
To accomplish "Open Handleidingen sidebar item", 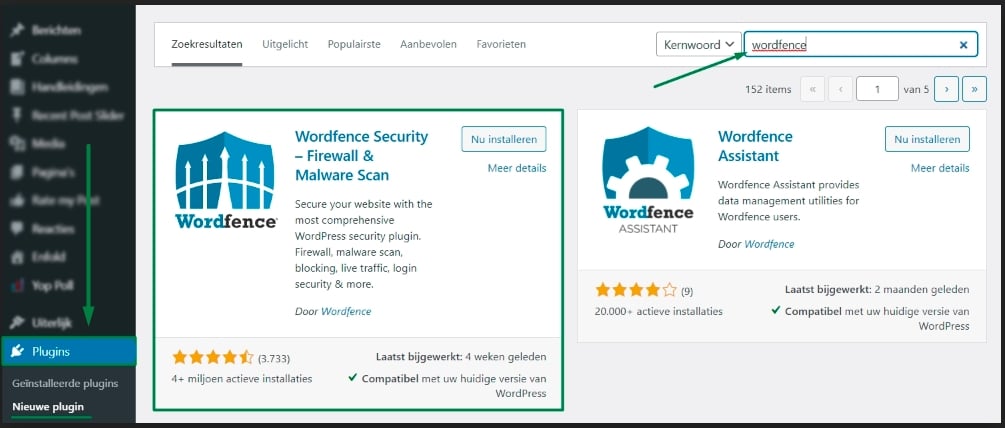I will [x=69, y=86].
